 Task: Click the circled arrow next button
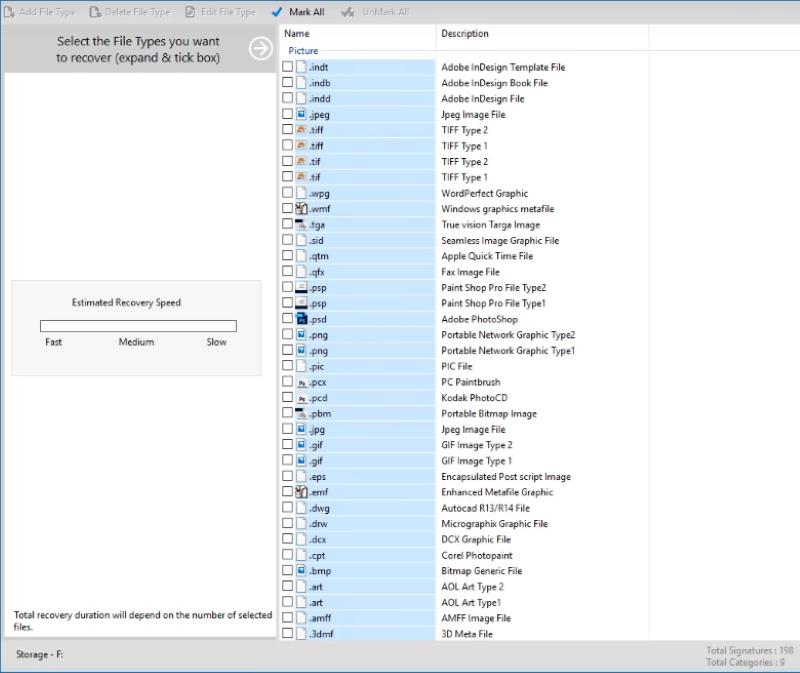tap(261, 48)
